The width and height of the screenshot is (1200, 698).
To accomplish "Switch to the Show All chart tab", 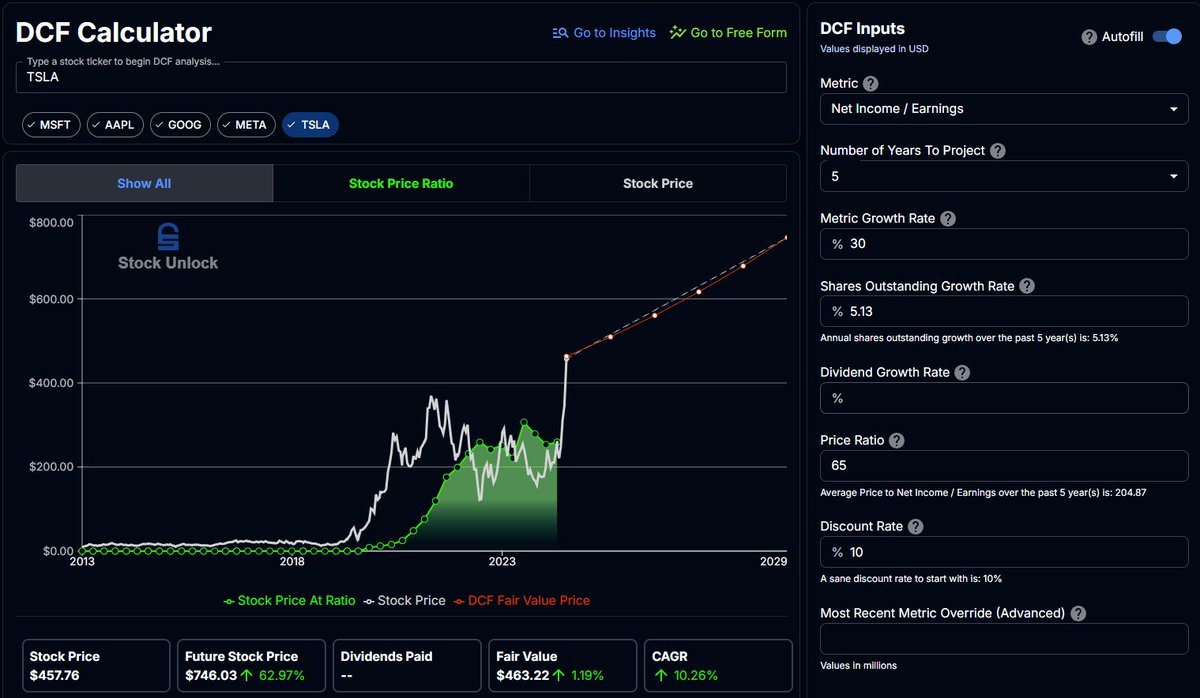I will point(144,184).
